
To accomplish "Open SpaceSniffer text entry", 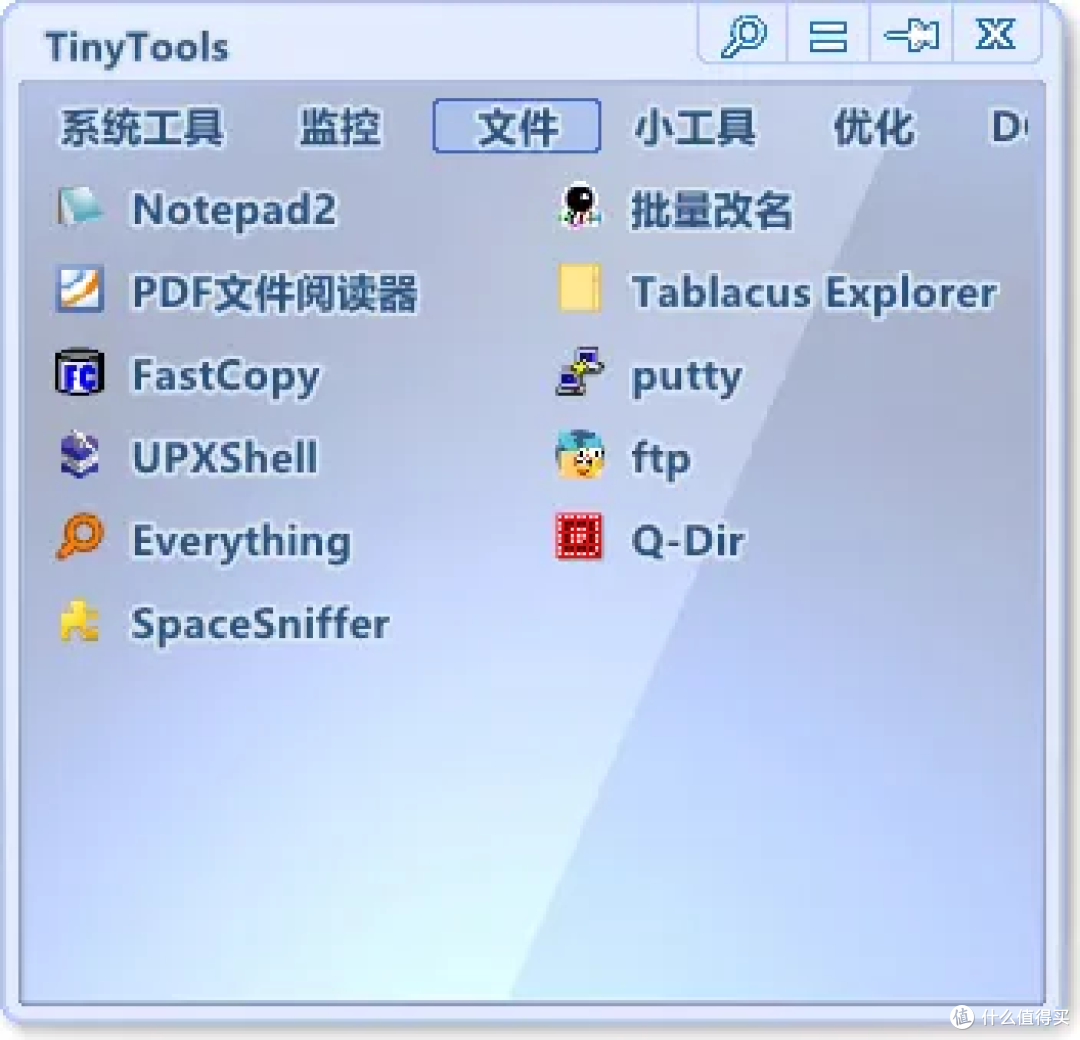I will click(260, 624).
